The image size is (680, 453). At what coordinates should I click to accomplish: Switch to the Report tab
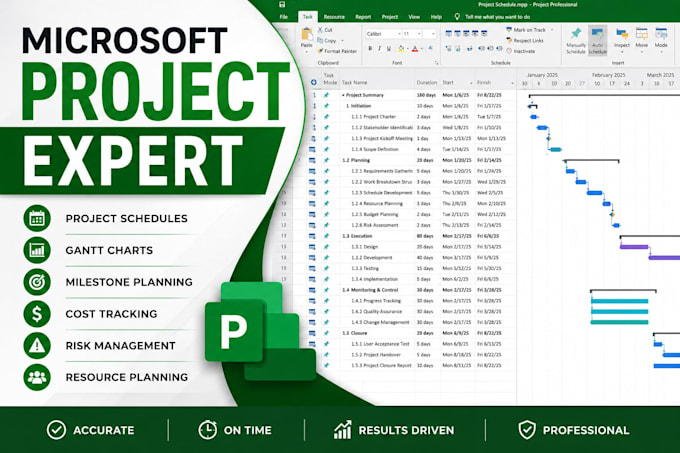363,17
